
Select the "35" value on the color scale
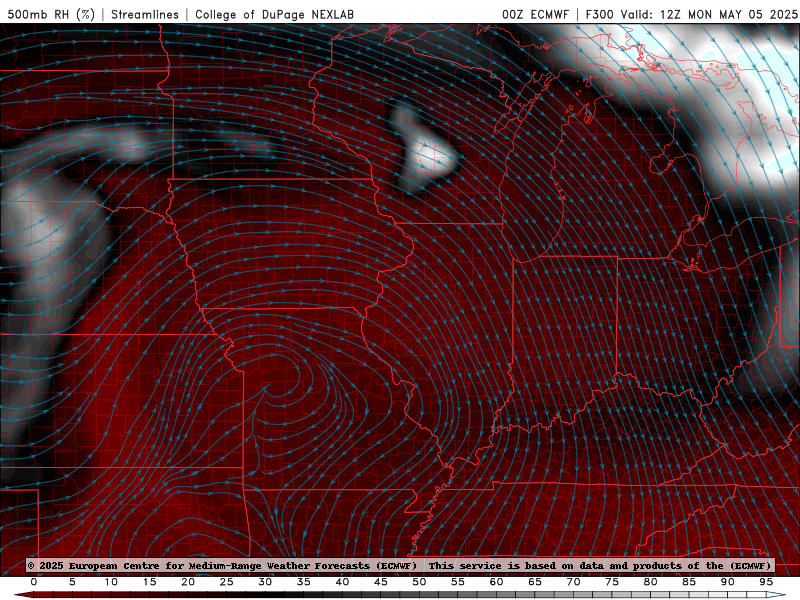point(304,582)
